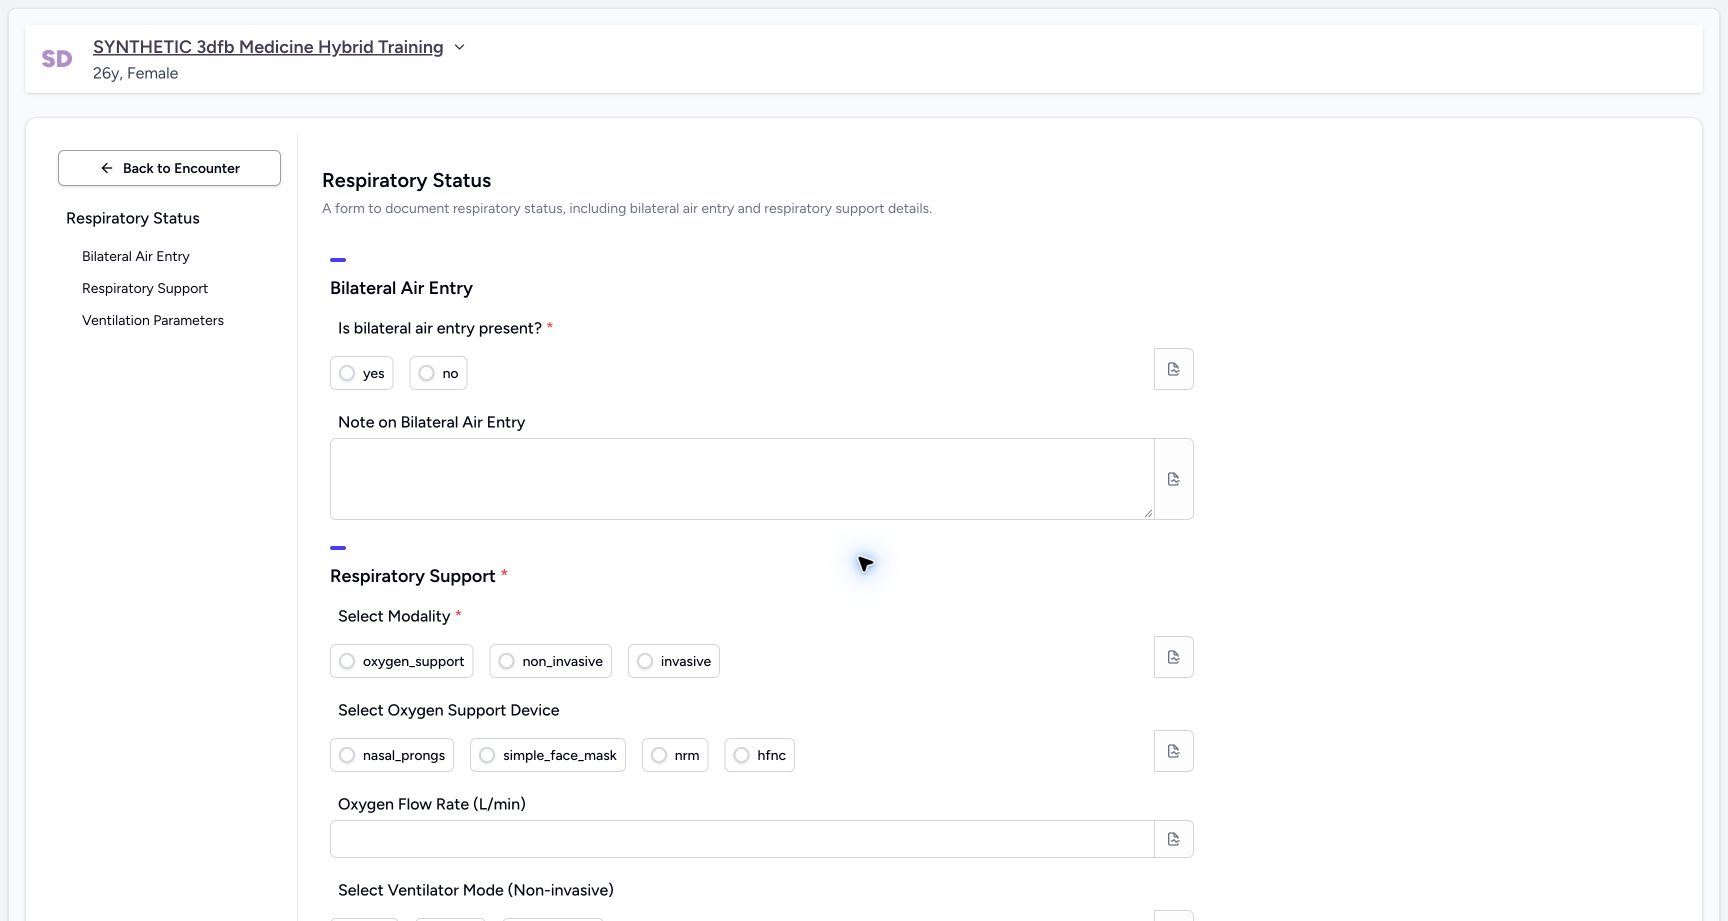The width and height of the screenshot is (1728, 921).
Task: Click the 'Select Oxygen Support Device' label
Action: pos(449,710)
